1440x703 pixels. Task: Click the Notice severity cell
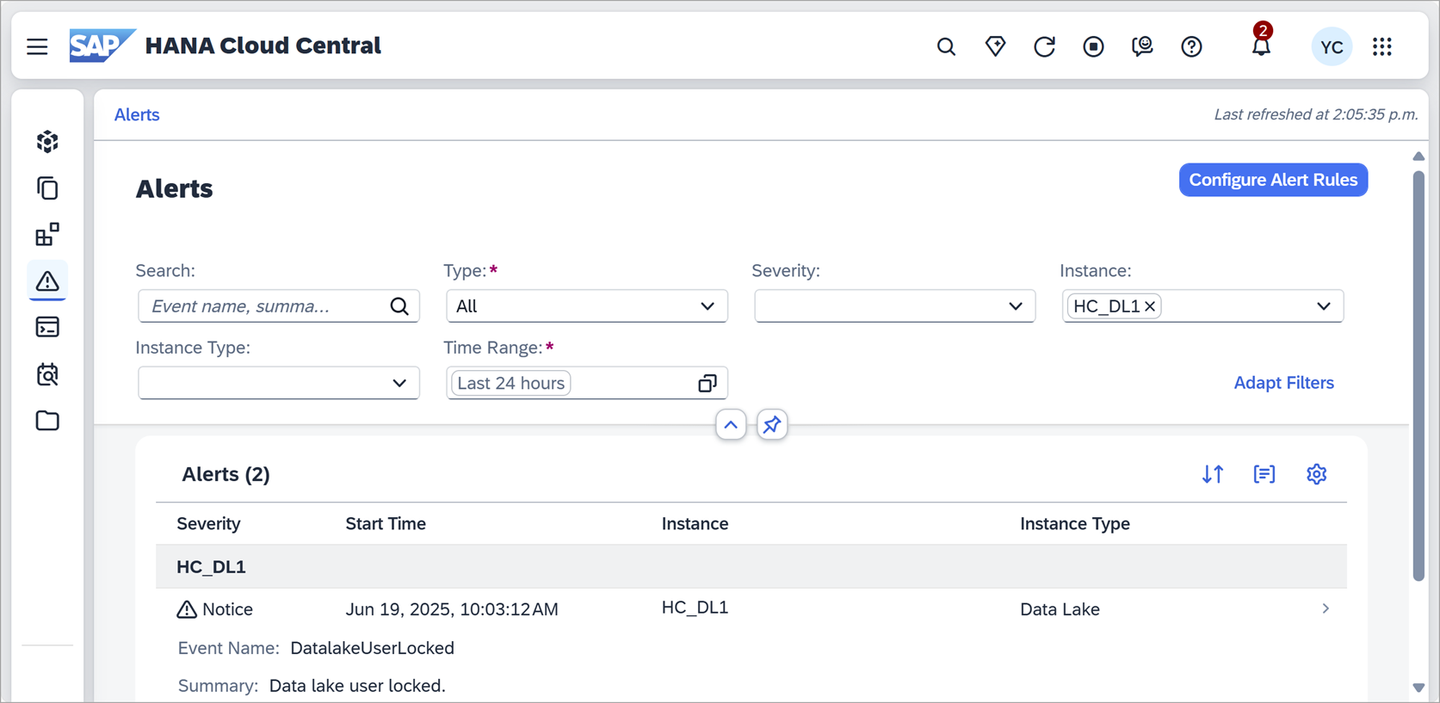[215, 609]
